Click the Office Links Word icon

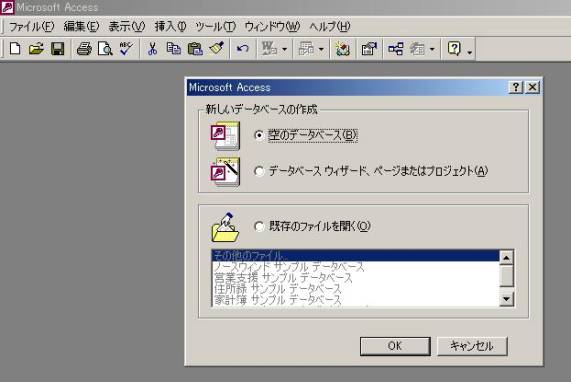[269, 48]
